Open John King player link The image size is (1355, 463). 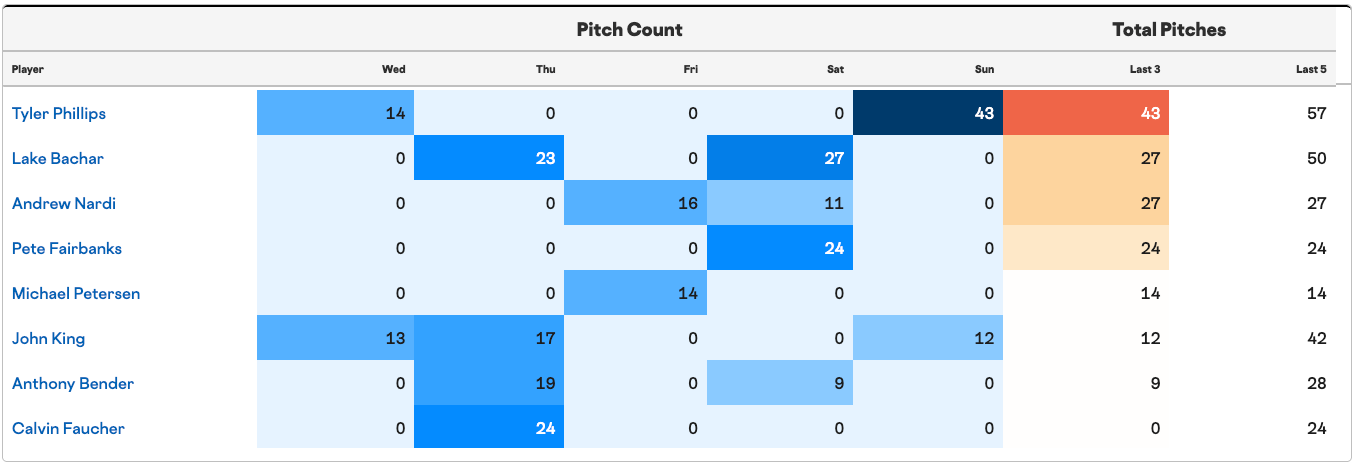[48, 338]
